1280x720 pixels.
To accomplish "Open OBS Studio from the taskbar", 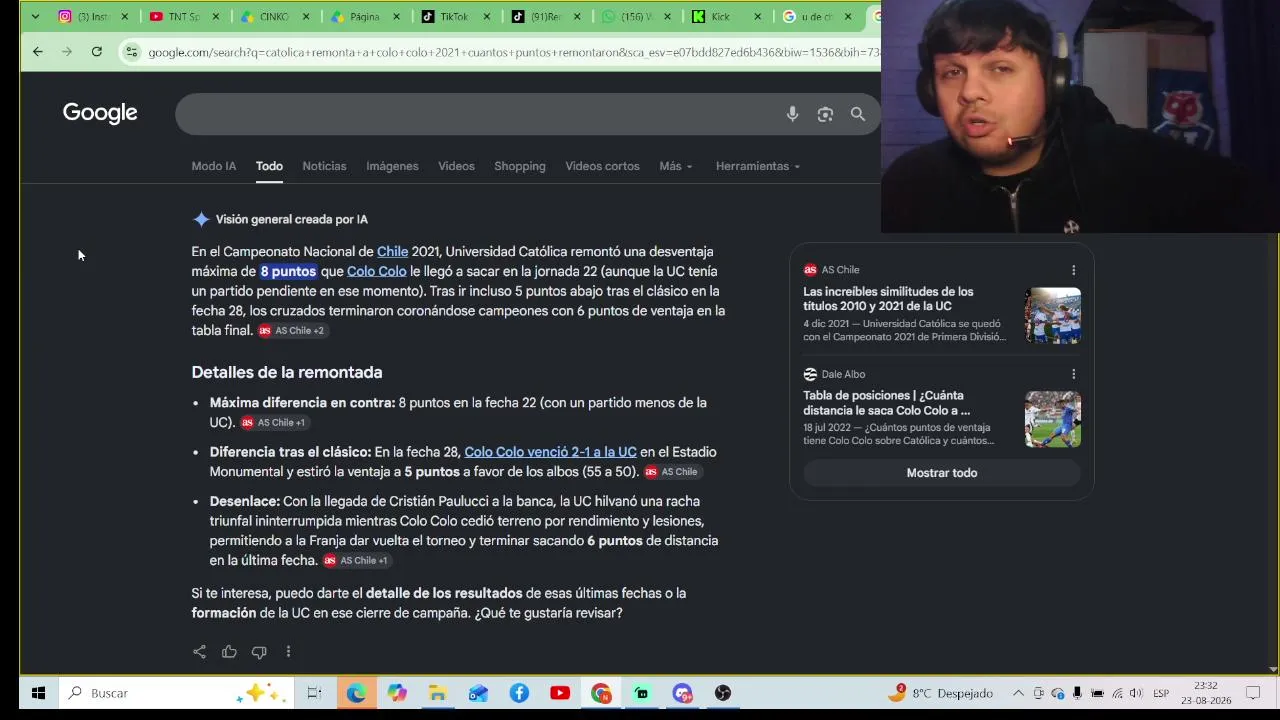I will coord(723,693).
